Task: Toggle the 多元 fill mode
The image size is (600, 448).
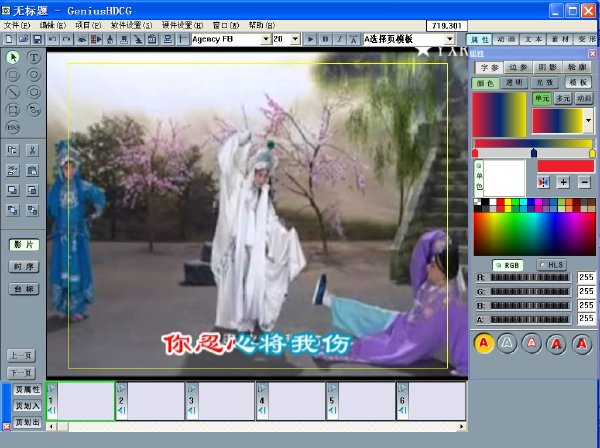Action: [x=562, y=98]
